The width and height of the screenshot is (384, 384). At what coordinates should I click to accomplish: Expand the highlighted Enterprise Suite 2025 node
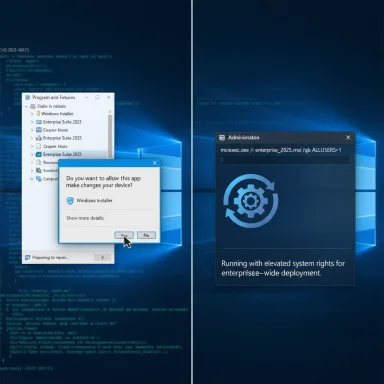[x=32, y=155]
